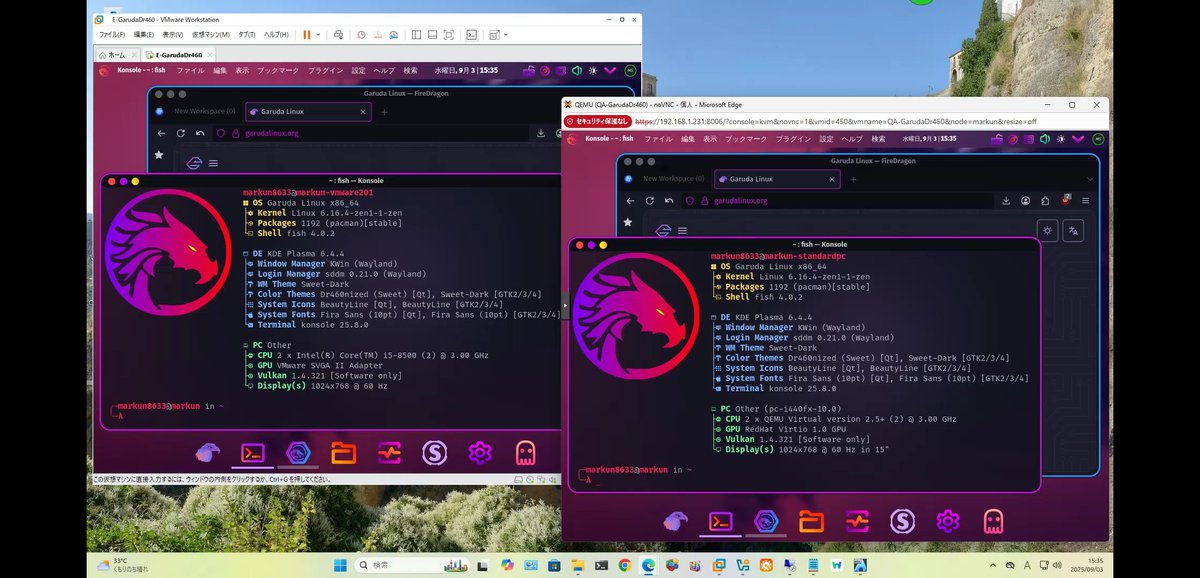
Task: Switch to the VMware ホーム tab
Action: [116, 54]
